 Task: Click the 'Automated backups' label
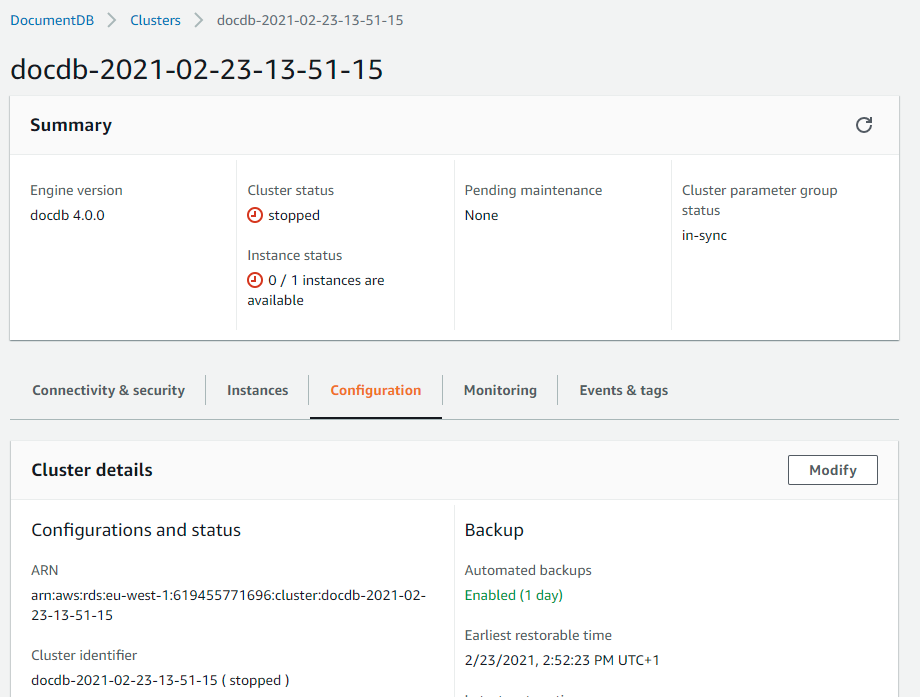[x=528, y=570]
